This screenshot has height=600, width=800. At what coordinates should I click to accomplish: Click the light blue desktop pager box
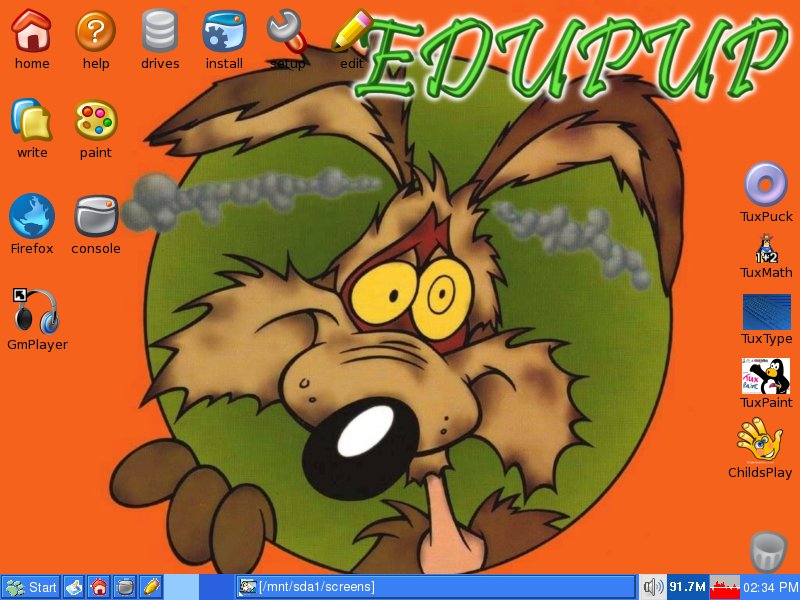(x=182, y=587)
